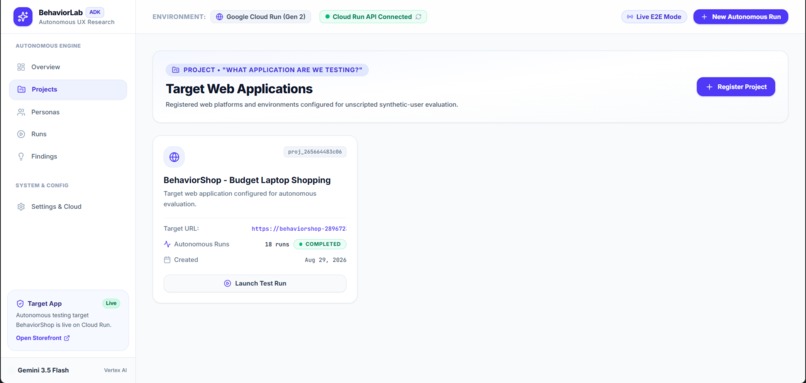
Task: Click the external-link icon beside Open Storefront
Action: pyautogui.click(x=67, y=338)
